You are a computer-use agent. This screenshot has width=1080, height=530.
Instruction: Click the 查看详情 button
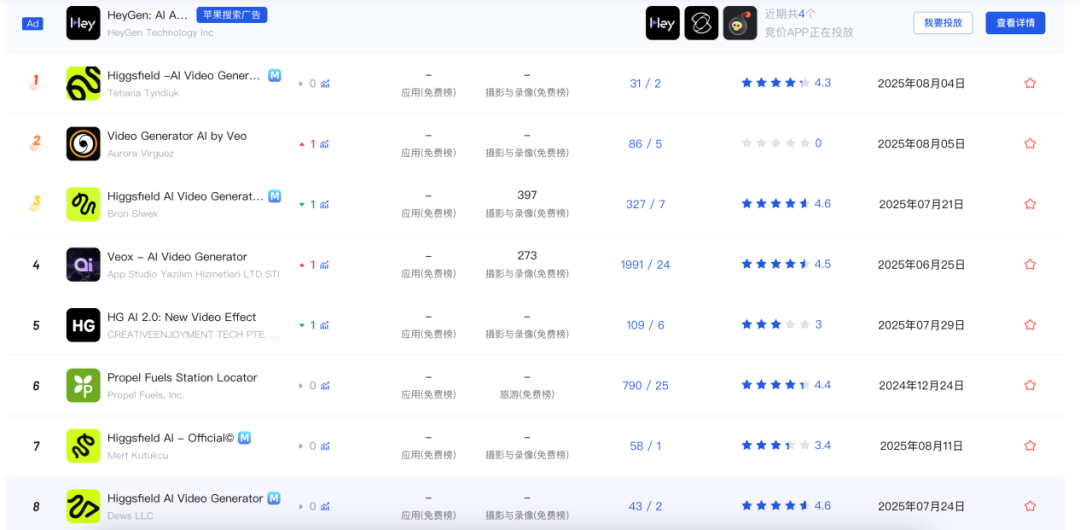1015,23
